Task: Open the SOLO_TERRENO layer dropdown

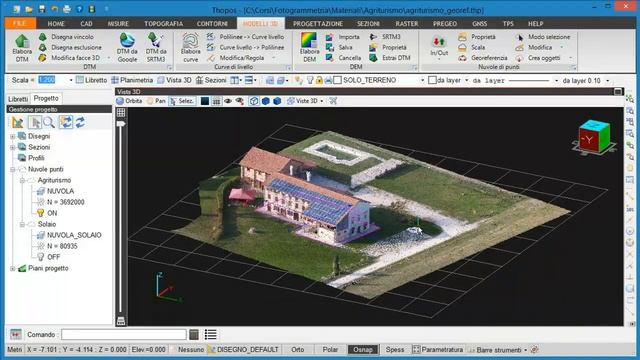Action: point(422,80)
